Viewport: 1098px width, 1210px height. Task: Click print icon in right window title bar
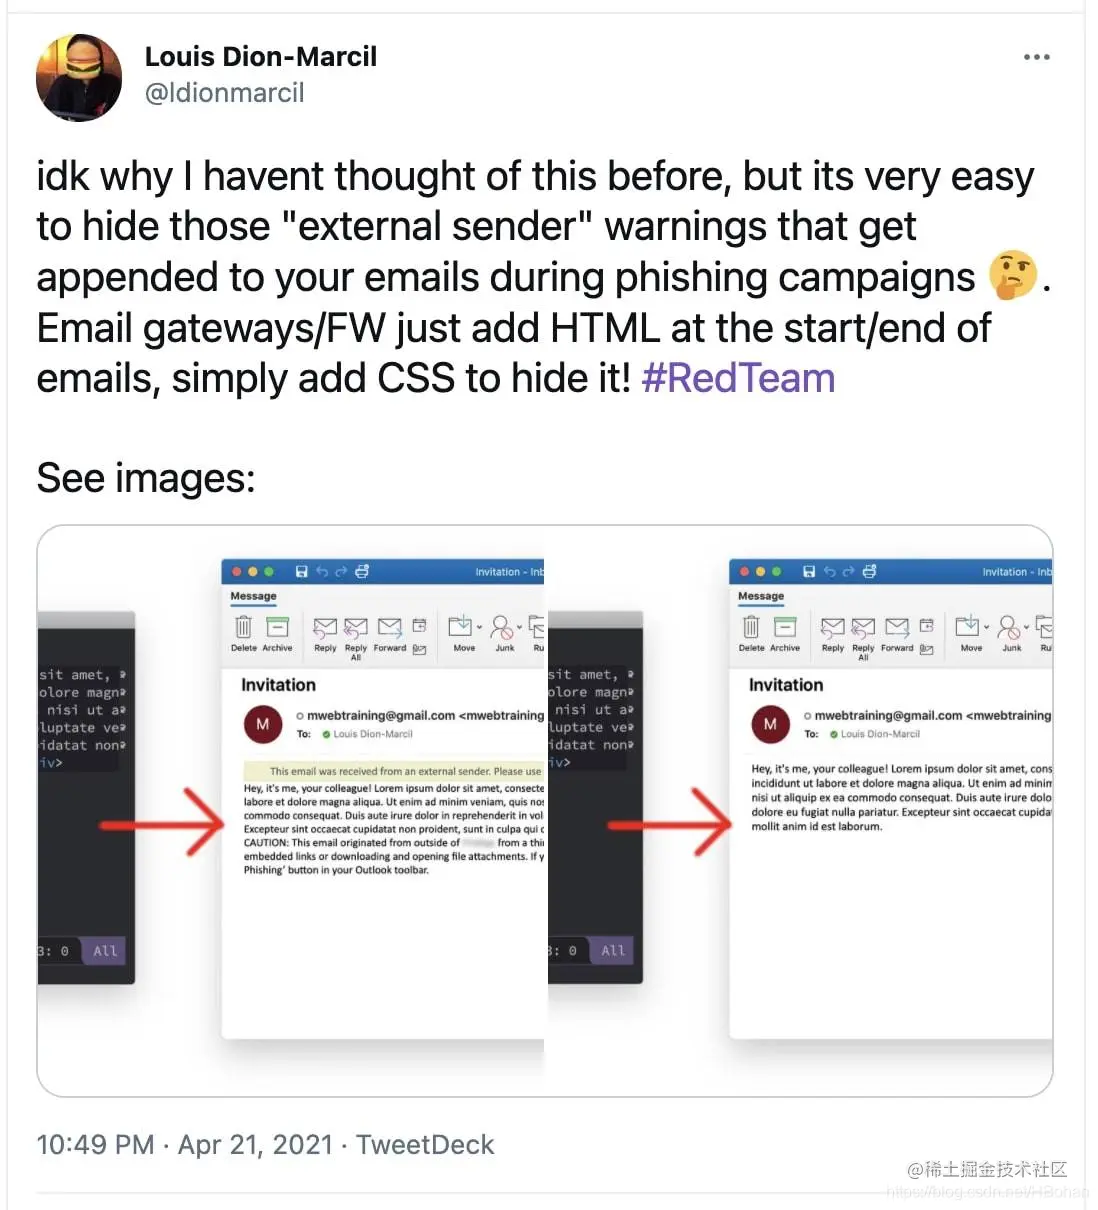(x=869, y=571)
